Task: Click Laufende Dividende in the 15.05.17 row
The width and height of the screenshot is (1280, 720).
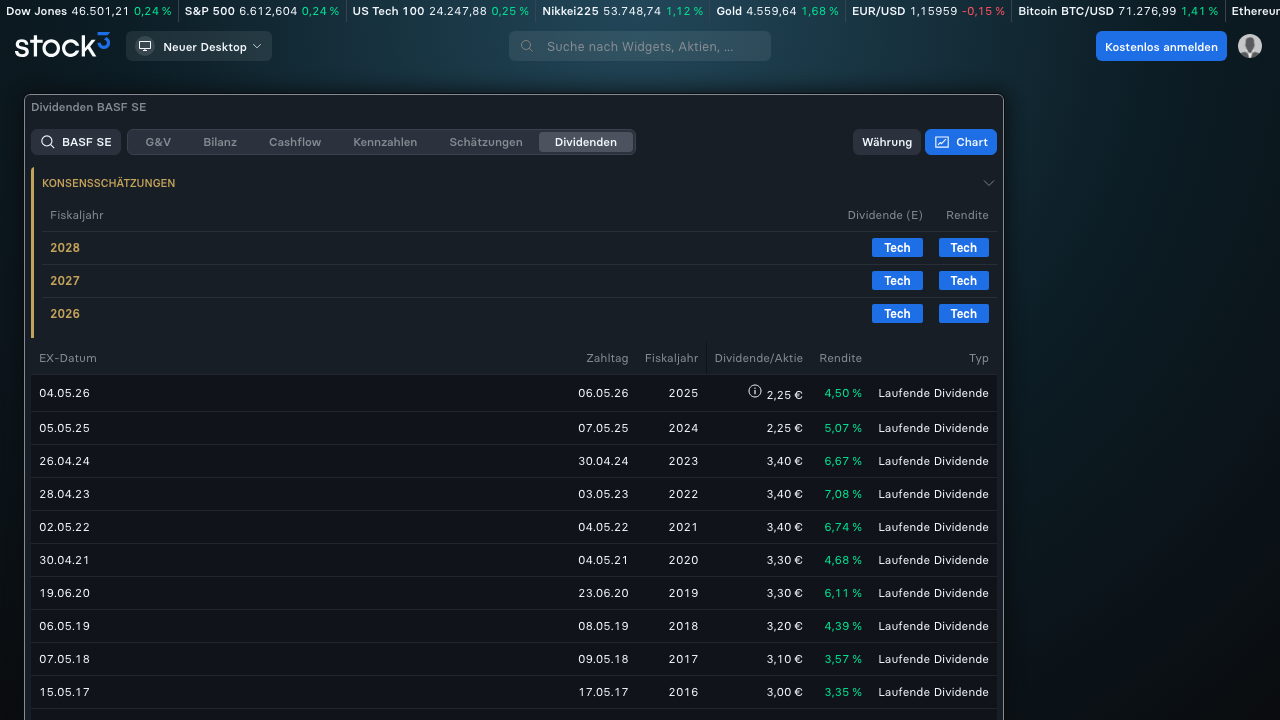Action: 933,692
